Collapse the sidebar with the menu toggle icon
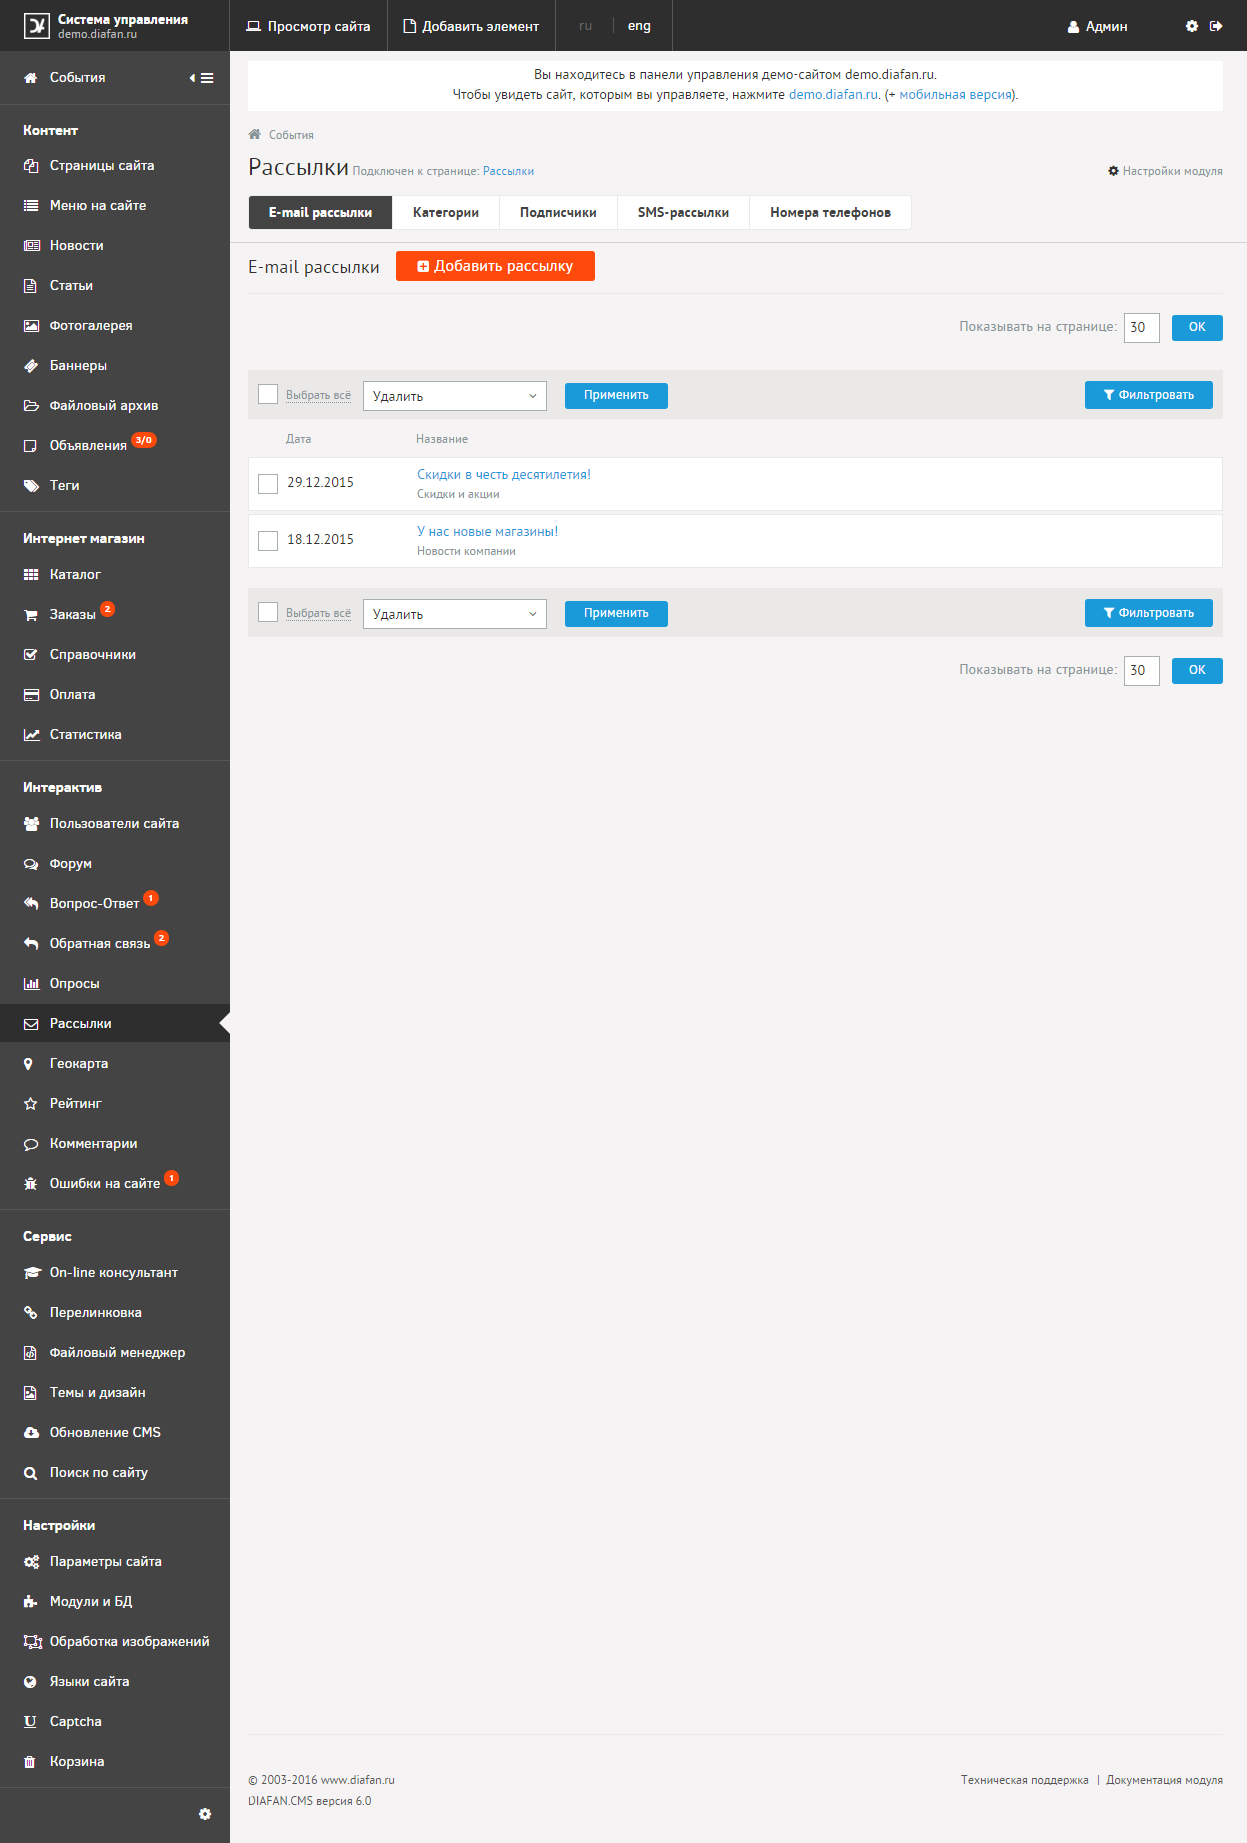Viewport: 1247px width, 1843px height. 201,78
